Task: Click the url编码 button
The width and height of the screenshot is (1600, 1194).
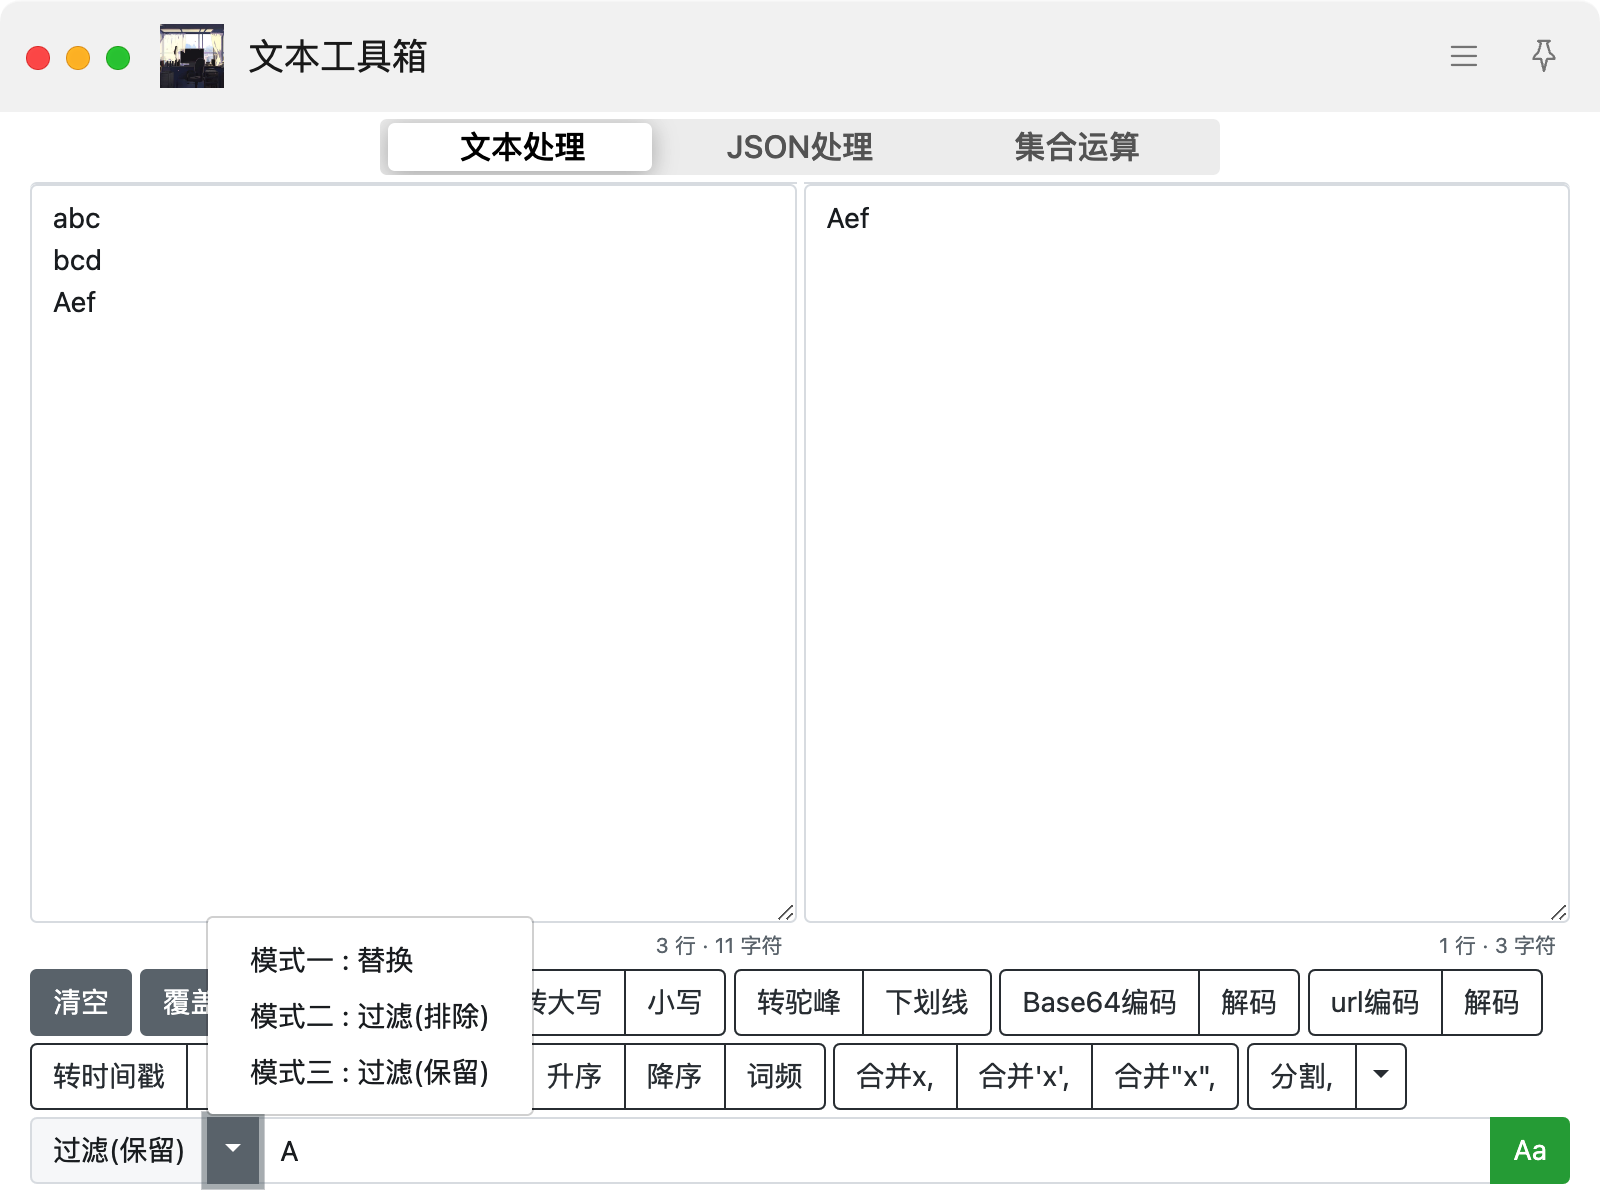Action: [1374, 1002]
